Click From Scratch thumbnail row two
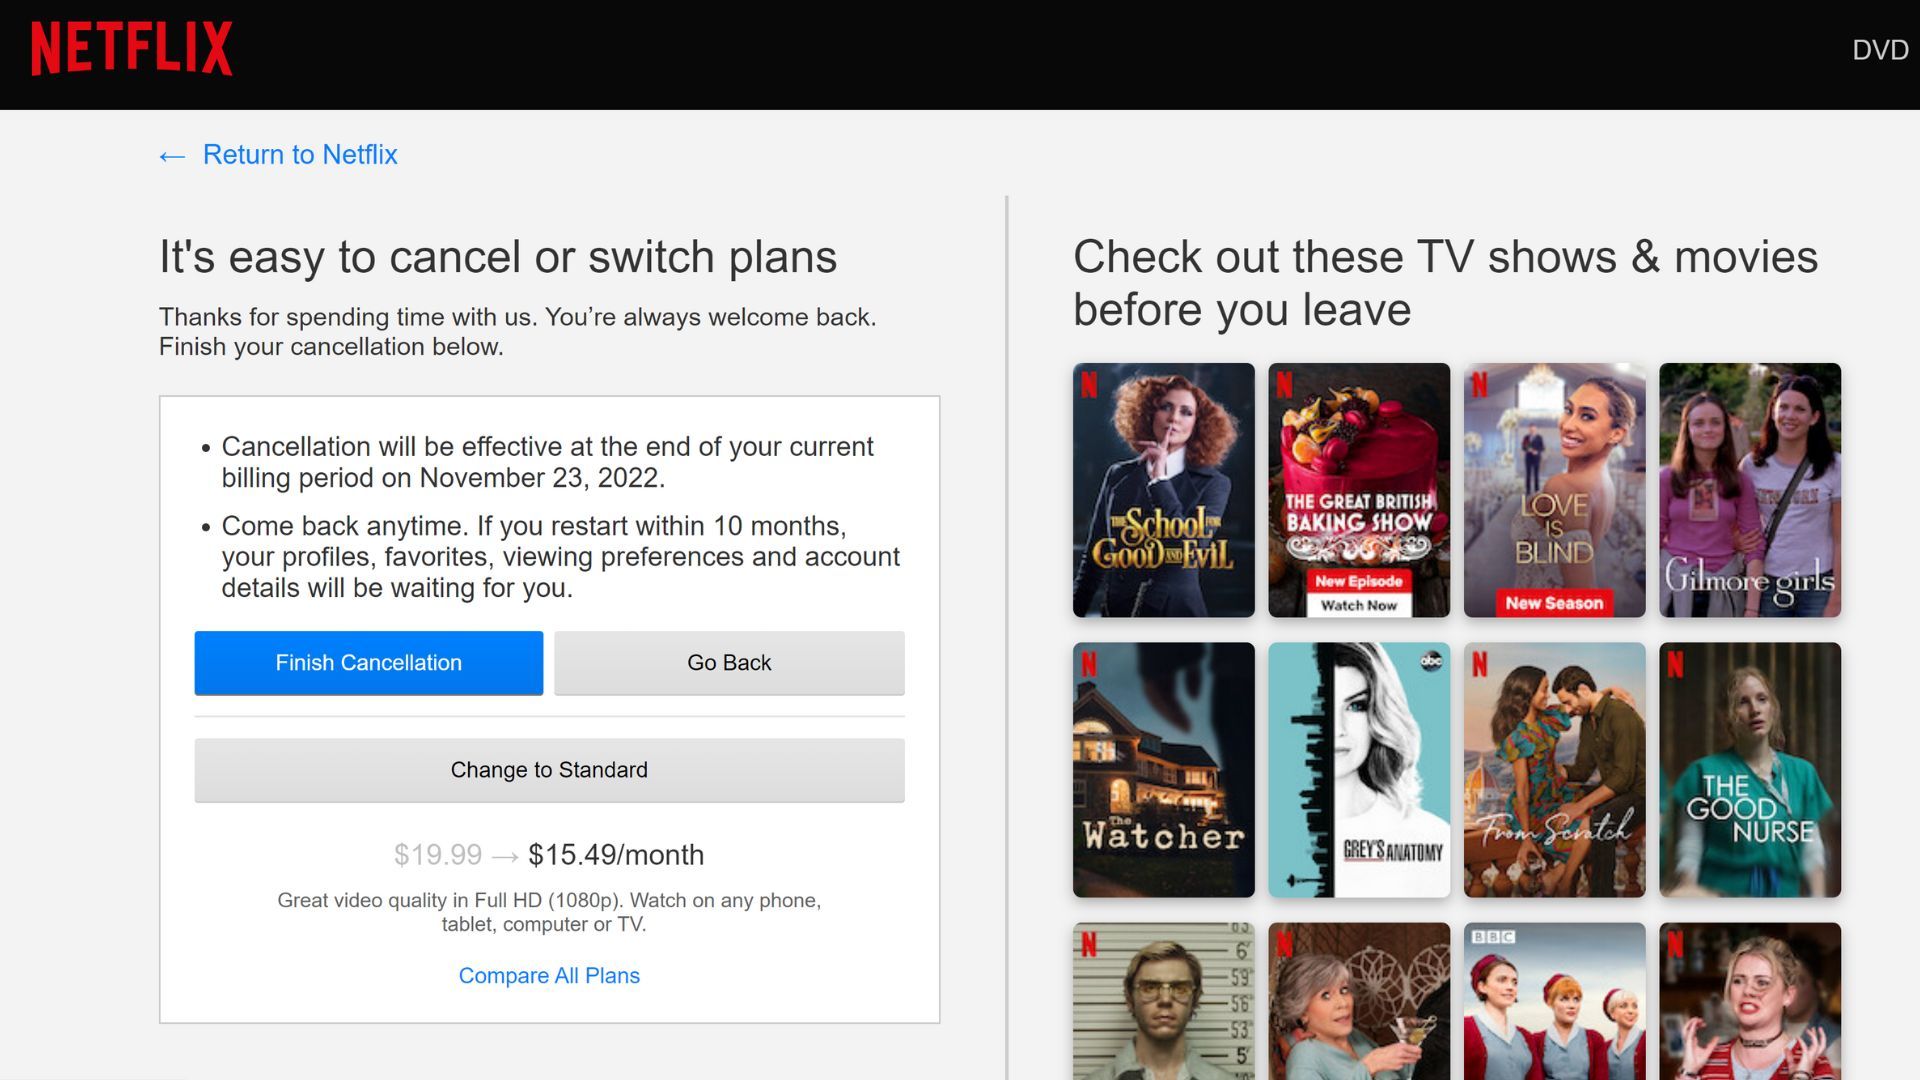The image size is (1920, 1080). pos(1553,770)
